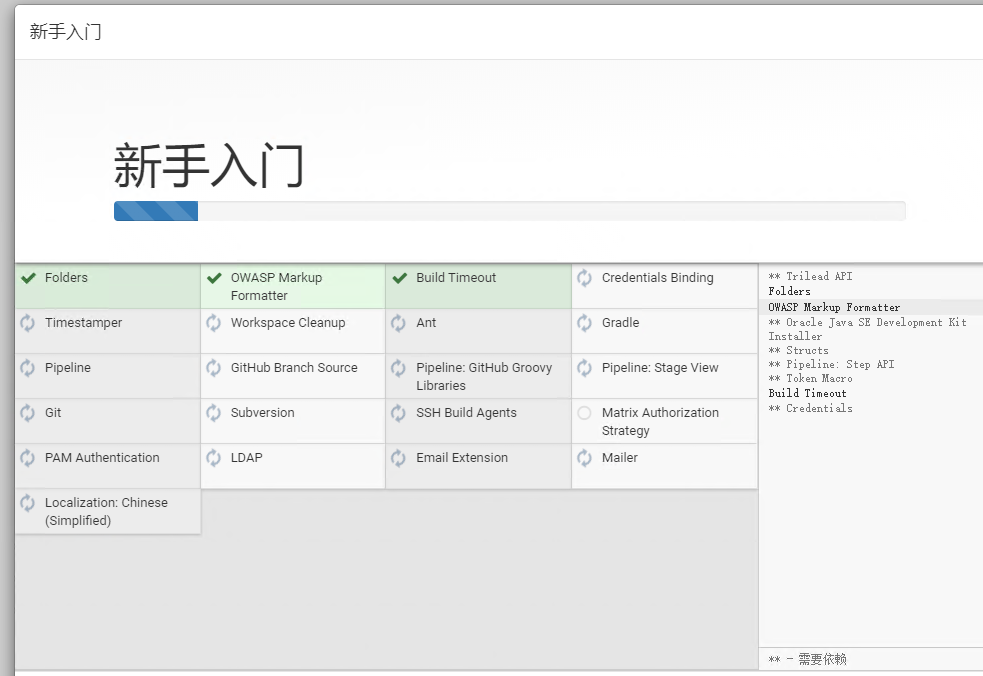This screenshot has height=676, width=983.
Task: Click the GitHub Branch Source plugin label
Action: pyautogui.click(x=294, y=368)
